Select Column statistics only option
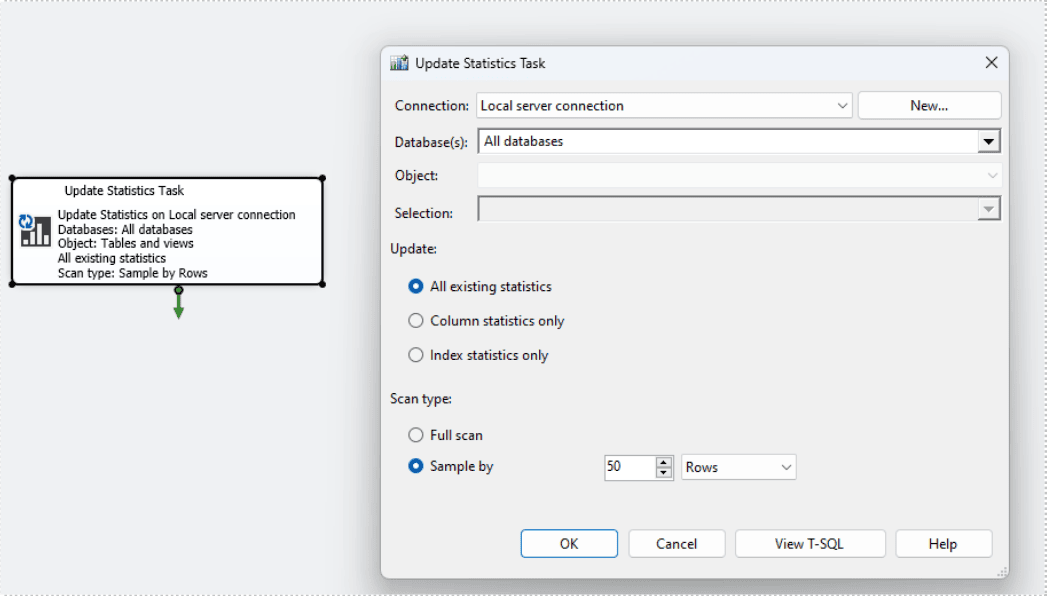Image resolution: width=1049 pixels, height=596 pixels. (415, 320)
